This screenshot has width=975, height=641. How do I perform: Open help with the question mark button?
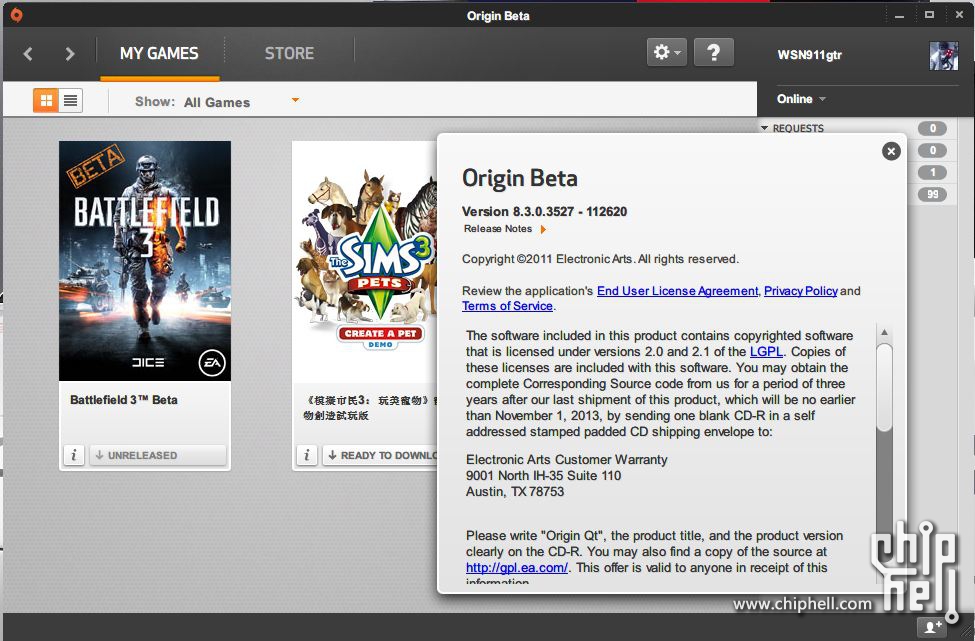[x=713, y=52]
